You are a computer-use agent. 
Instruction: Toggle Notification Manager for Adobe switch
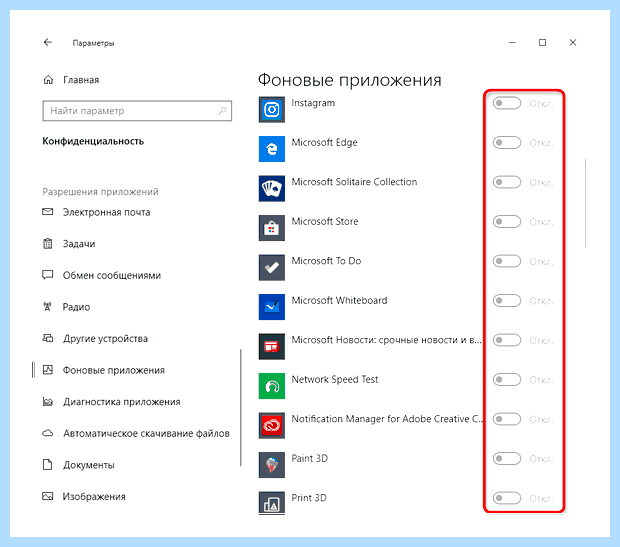click(x=507, y=419)
